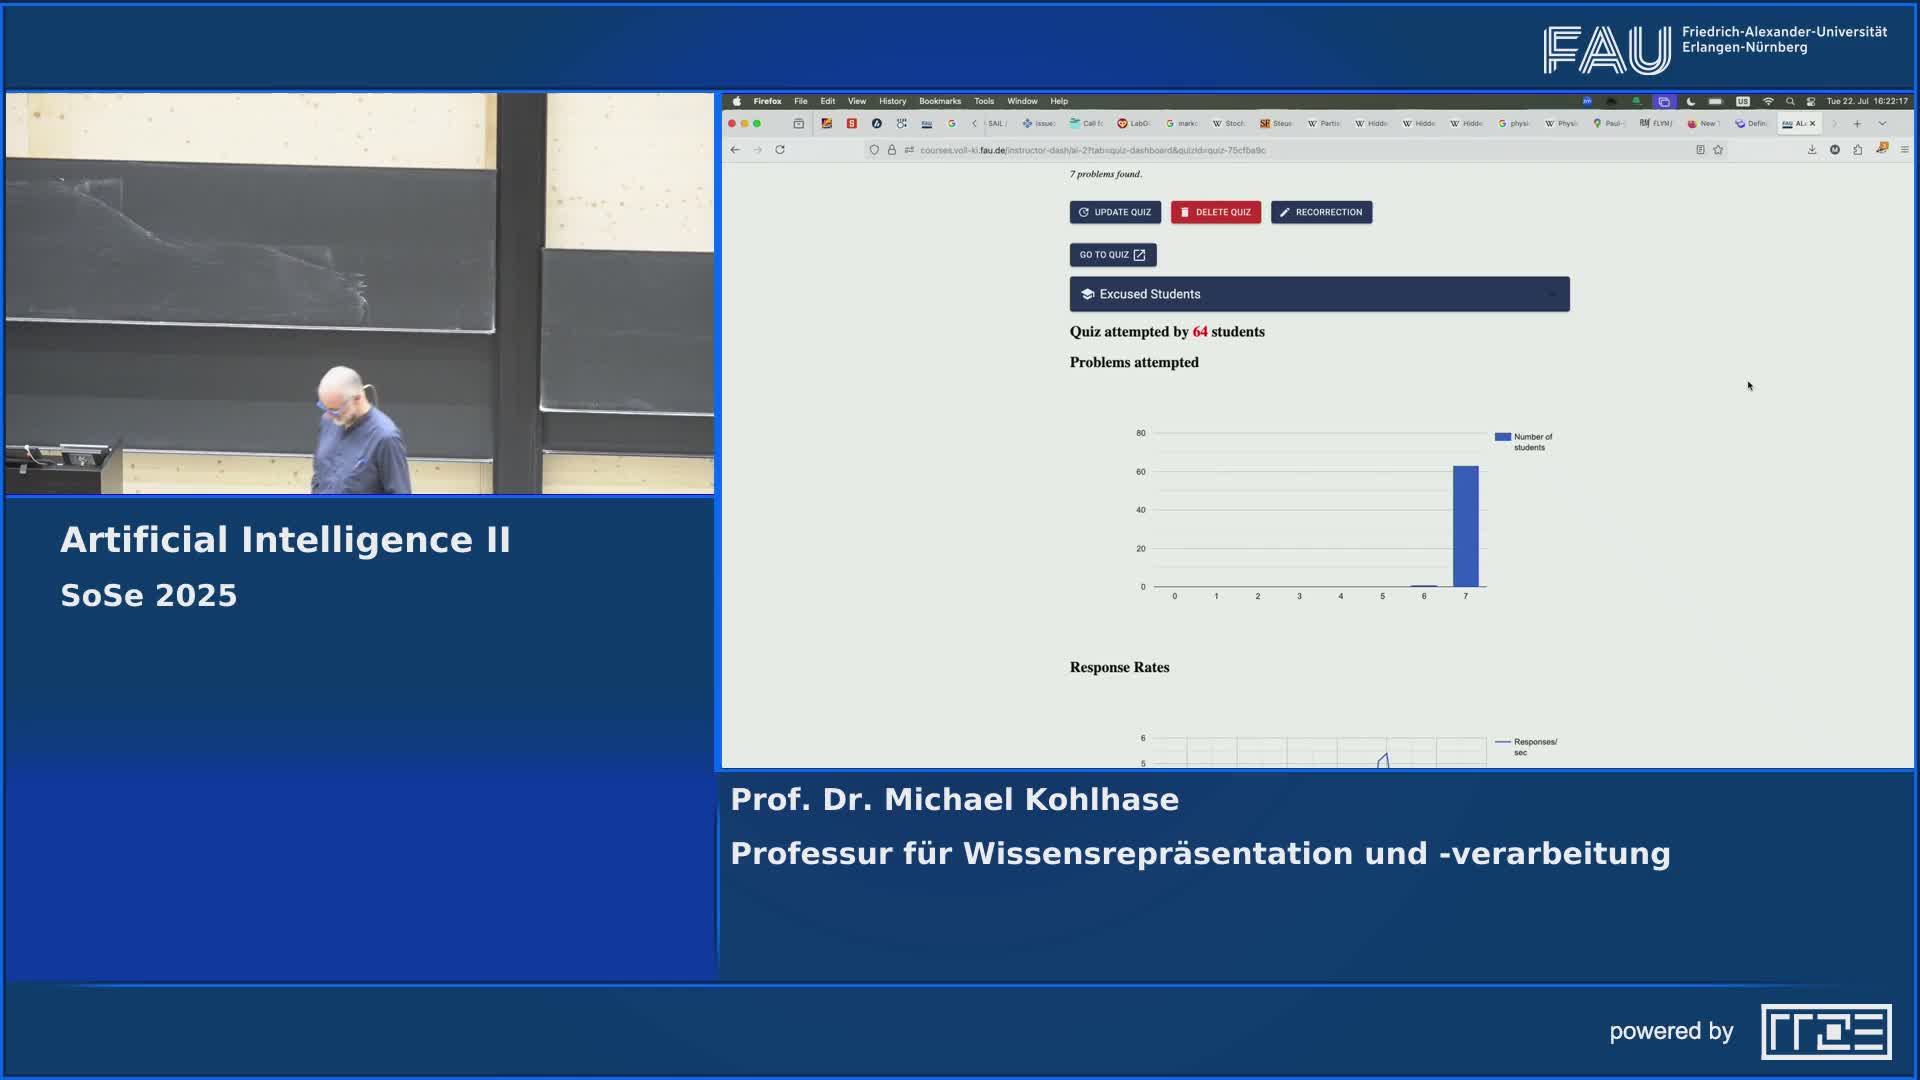Bookmark this page using the star icon
The width and height of the screenshot is (1920, 1080).
(1718, 149)
